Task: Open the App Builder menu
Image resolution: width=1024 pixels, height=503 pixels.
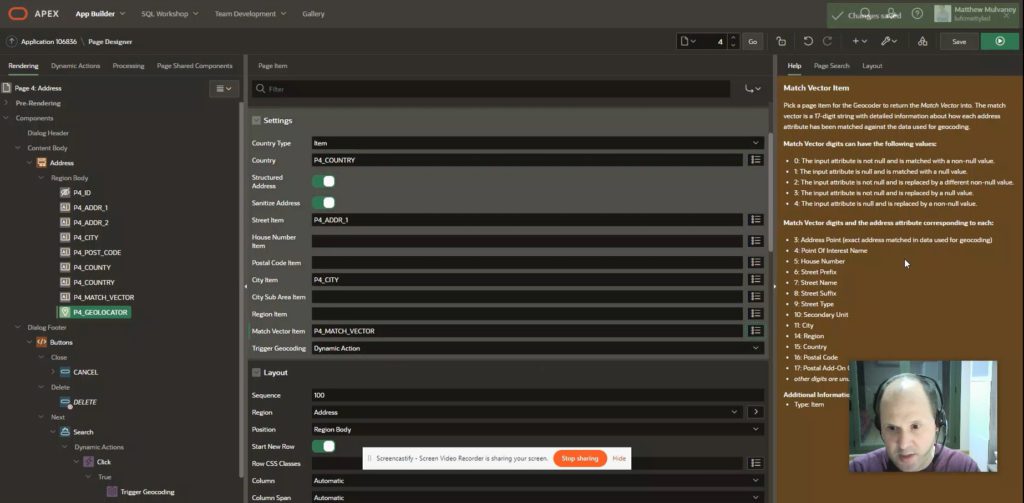Action: point(101,14)
